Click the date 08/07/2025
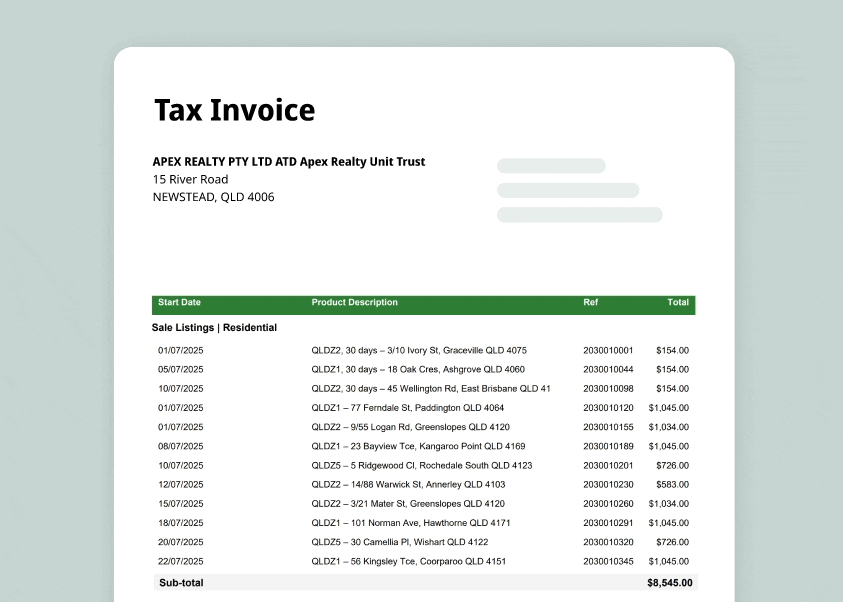 click(181, 446)
